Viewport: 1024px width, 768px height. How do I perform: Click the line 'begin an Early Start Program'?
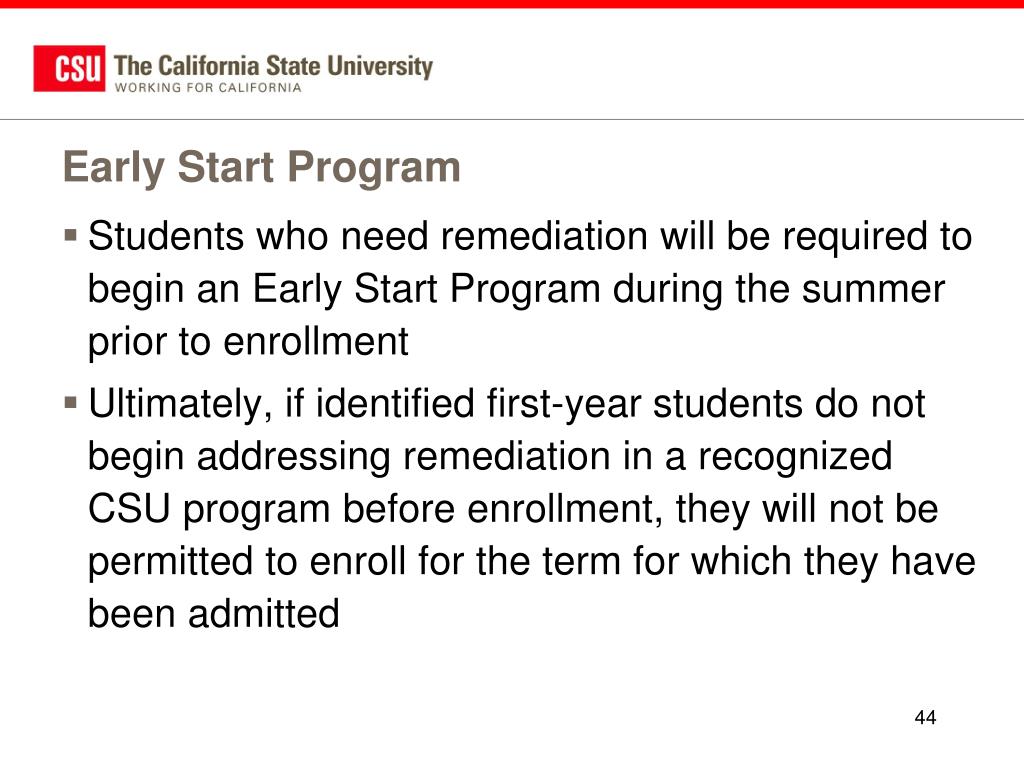click(516, 289)
